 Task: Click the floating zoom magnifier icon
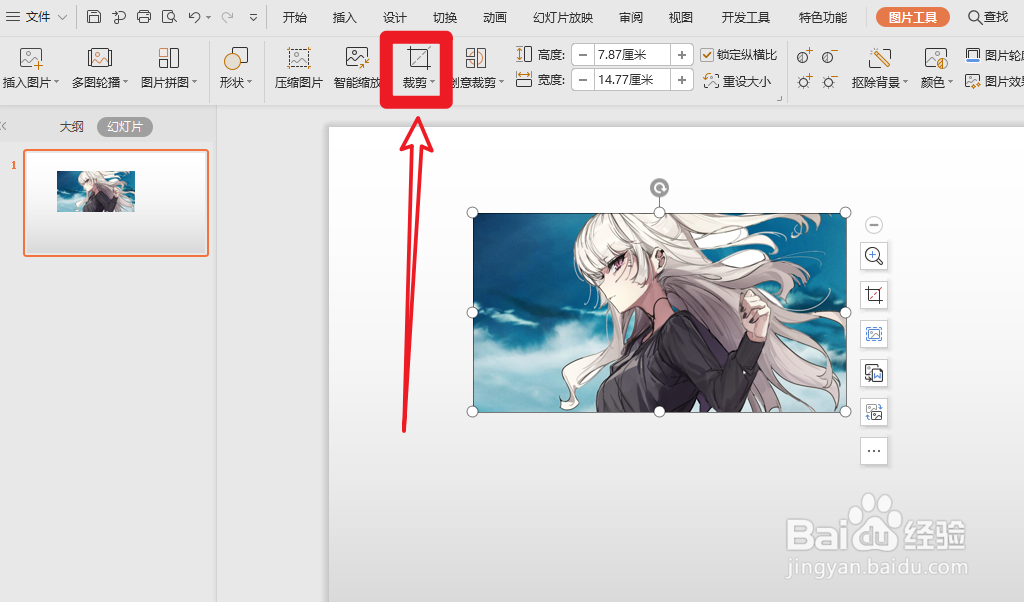[874, 256]
